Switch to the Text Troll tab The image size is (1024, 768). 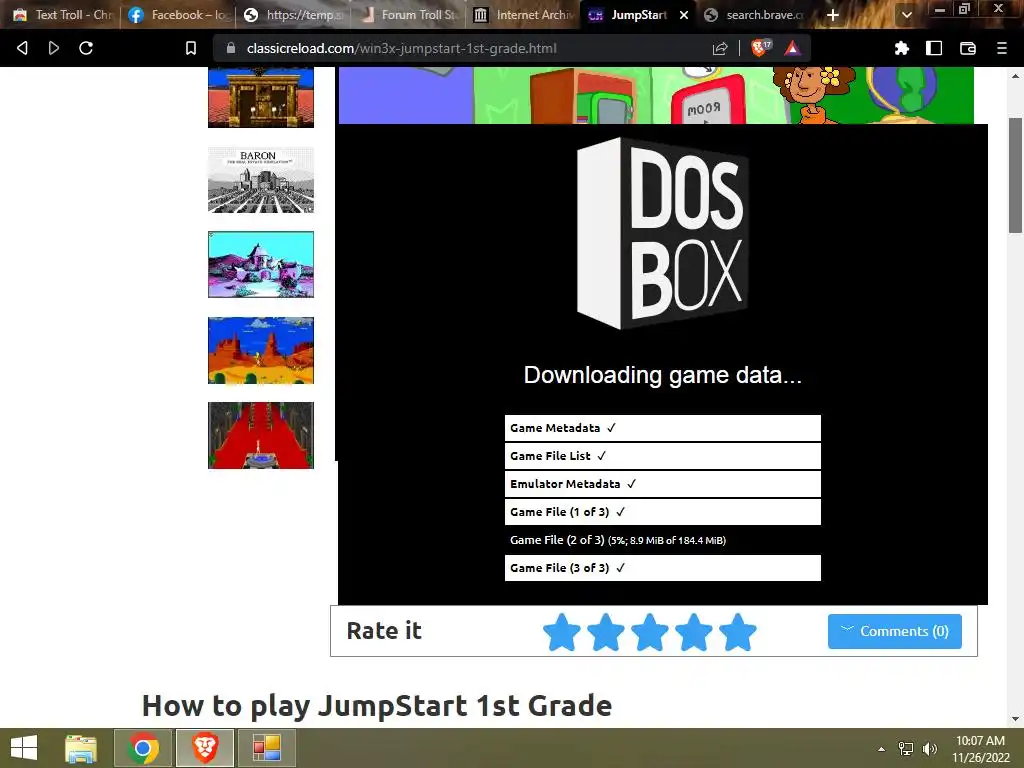(62, 14)
